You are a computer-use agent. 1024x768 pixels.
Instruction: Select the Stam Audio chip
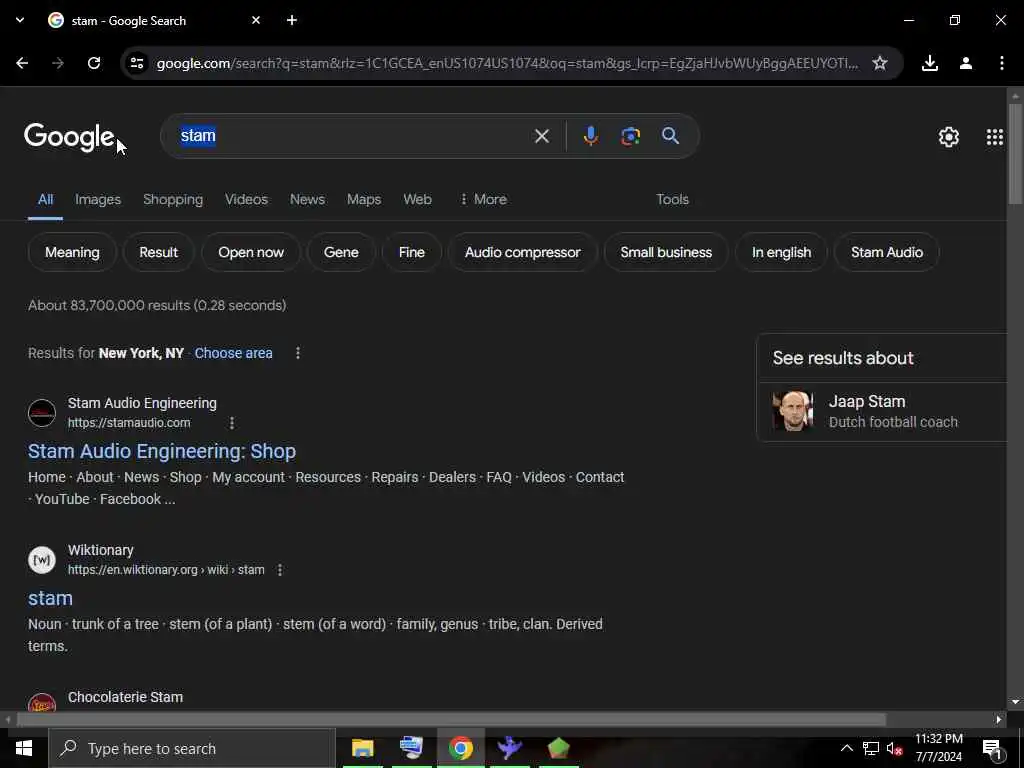887,252
